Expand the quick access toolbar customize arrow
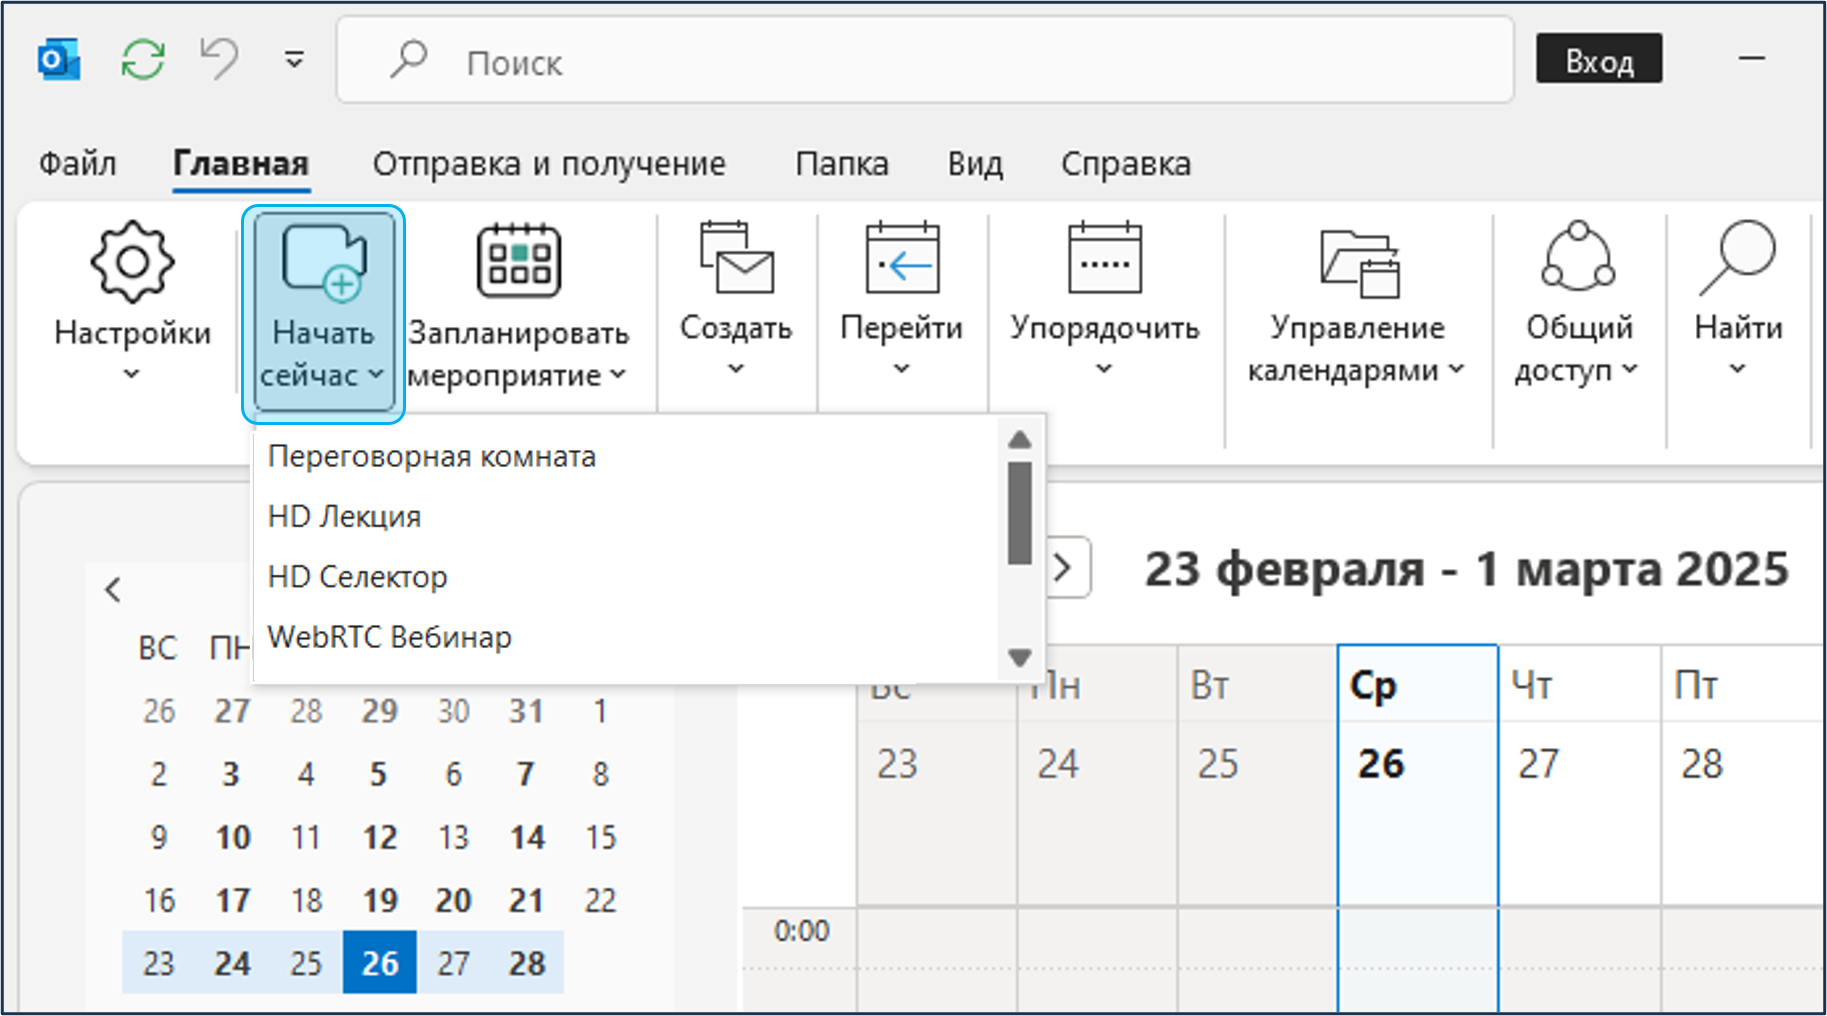The height and width of the screenshot is (1016, 1827). (294, 60)
